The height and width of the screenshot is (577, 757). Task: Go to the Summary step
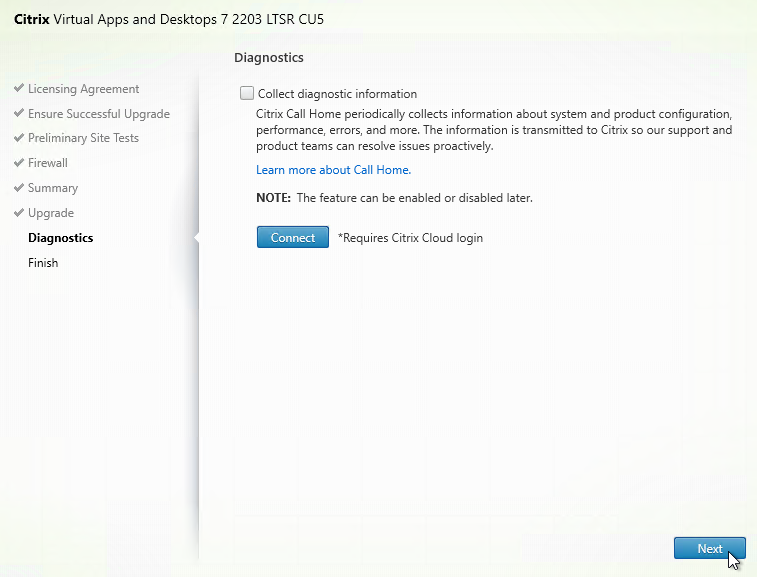(53, 188)
